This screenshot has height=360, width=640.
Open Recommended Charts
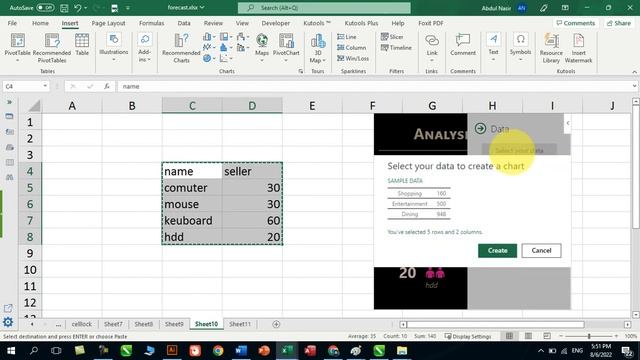(x=181, y=48)
